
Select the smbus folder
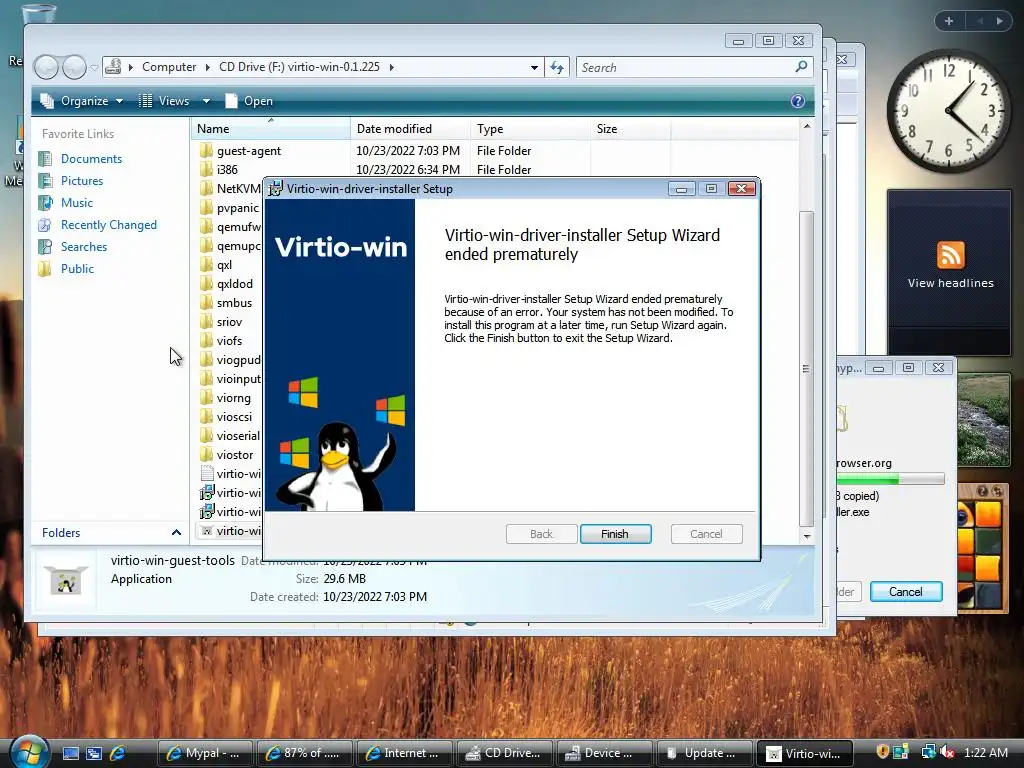coord(234,302)
